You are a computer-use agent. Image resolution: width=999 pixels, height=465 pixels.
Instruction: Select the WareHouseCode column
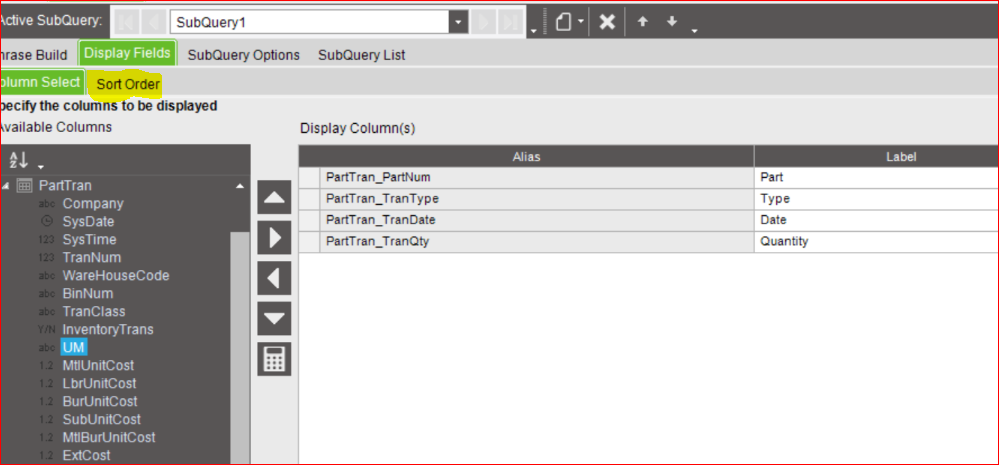tap(116, 276)
